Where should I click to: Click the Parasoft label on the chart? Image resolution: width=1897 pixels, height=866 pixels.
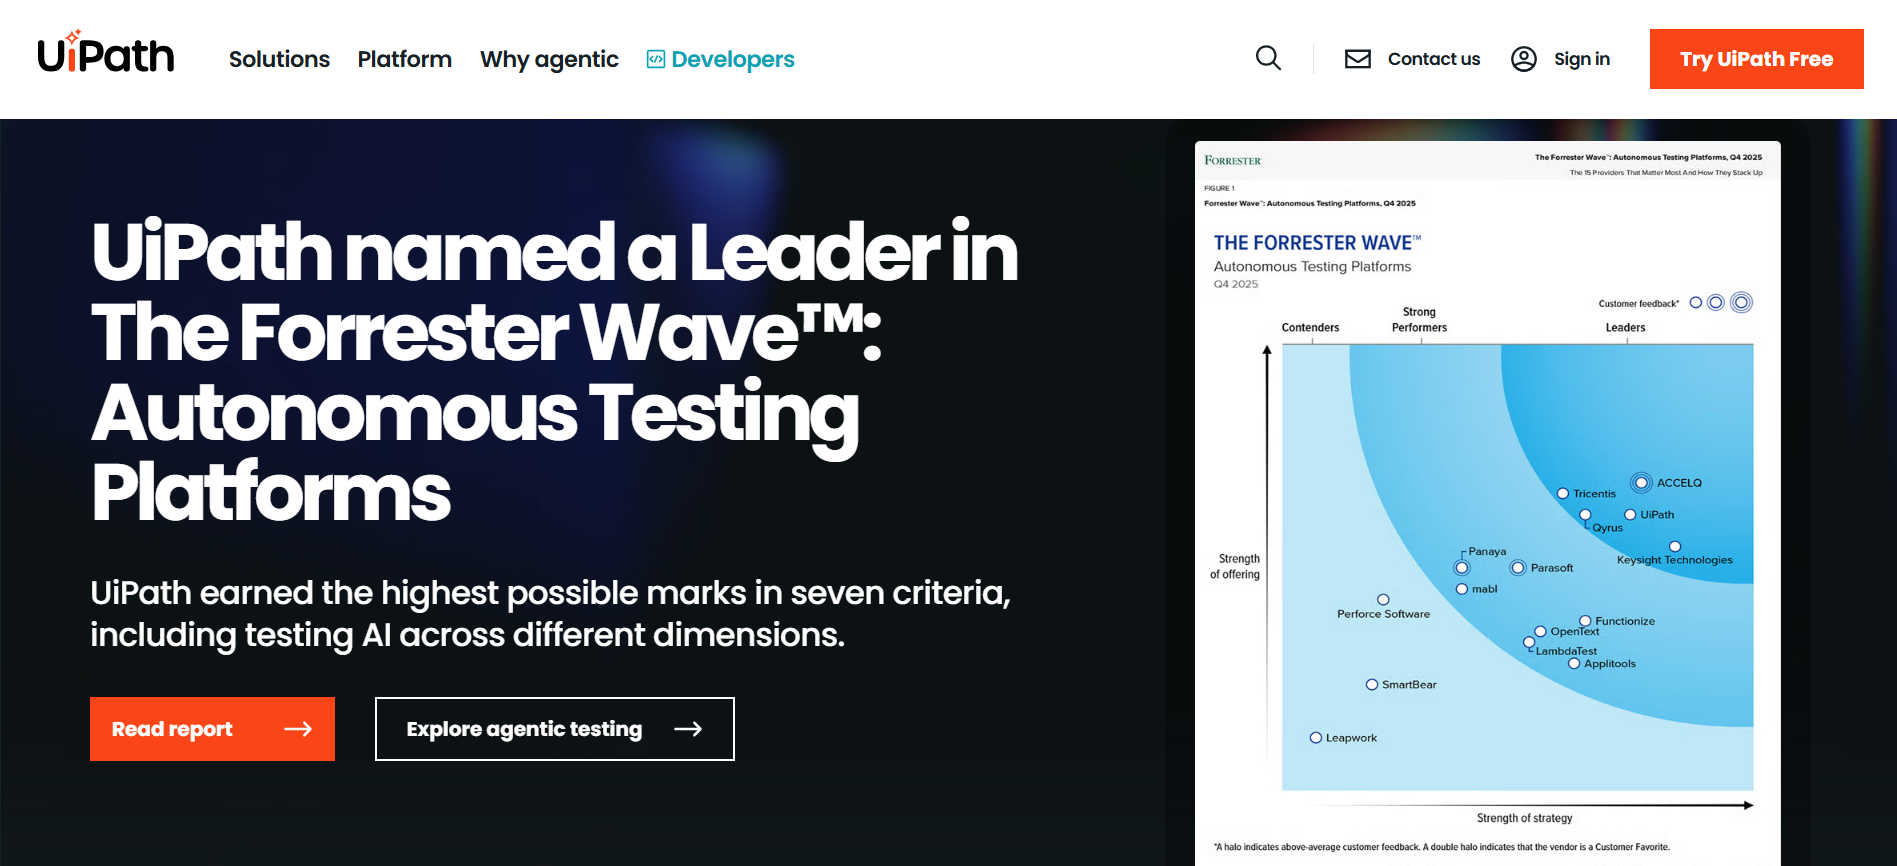(x=1552, y=568)
